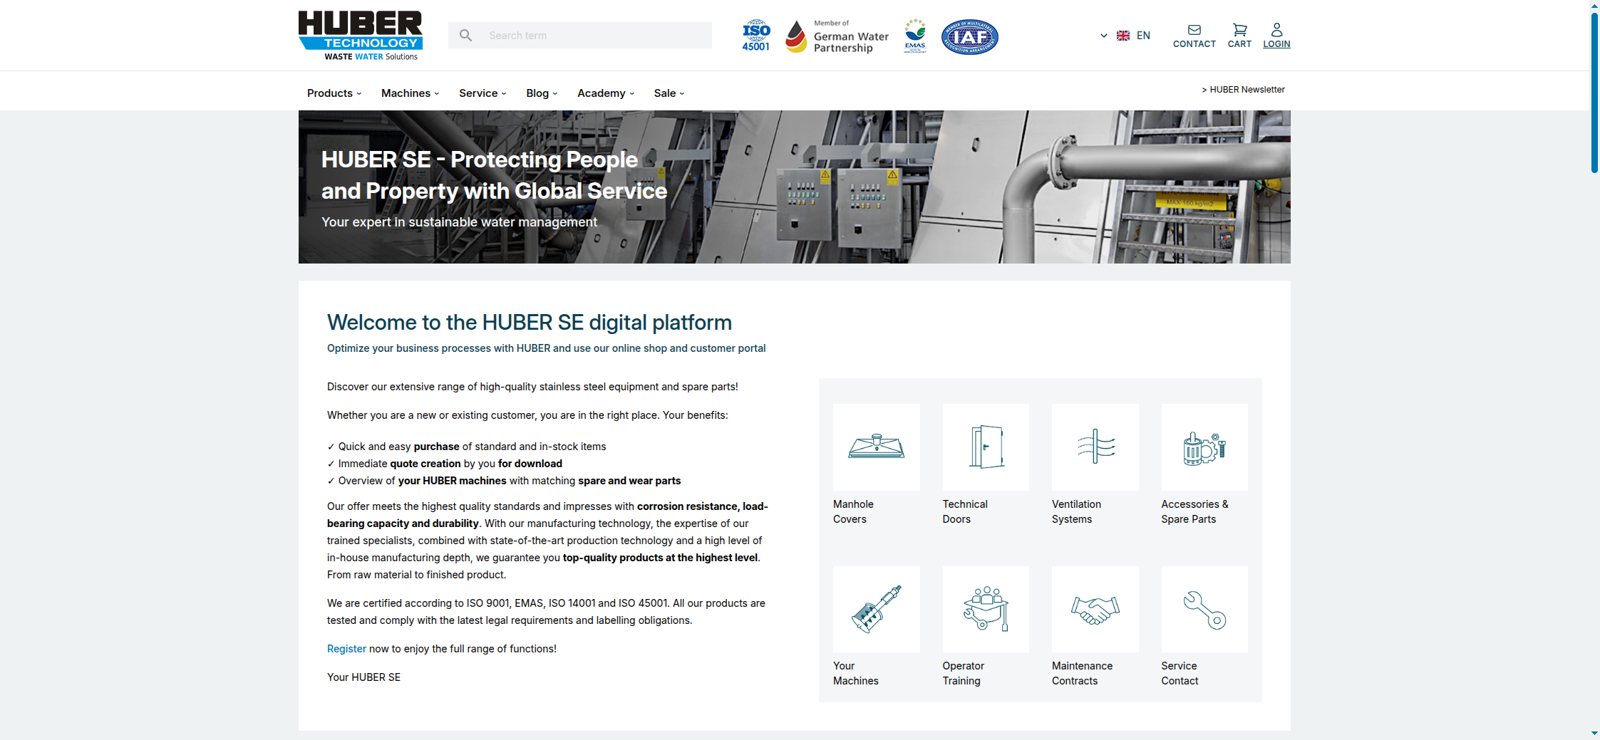The image size is (1600, 740).
Task: Click the Login user icon
Action: (x=1277, y=30)
